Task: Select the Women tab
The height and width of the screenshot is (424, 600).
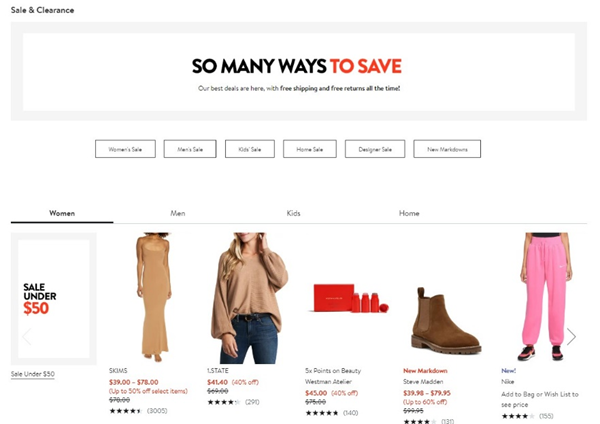Action: 62,213
